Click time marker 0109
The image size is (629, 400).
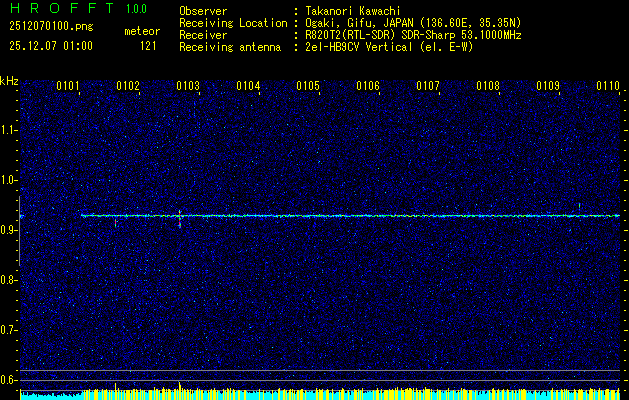click(548, 85)
